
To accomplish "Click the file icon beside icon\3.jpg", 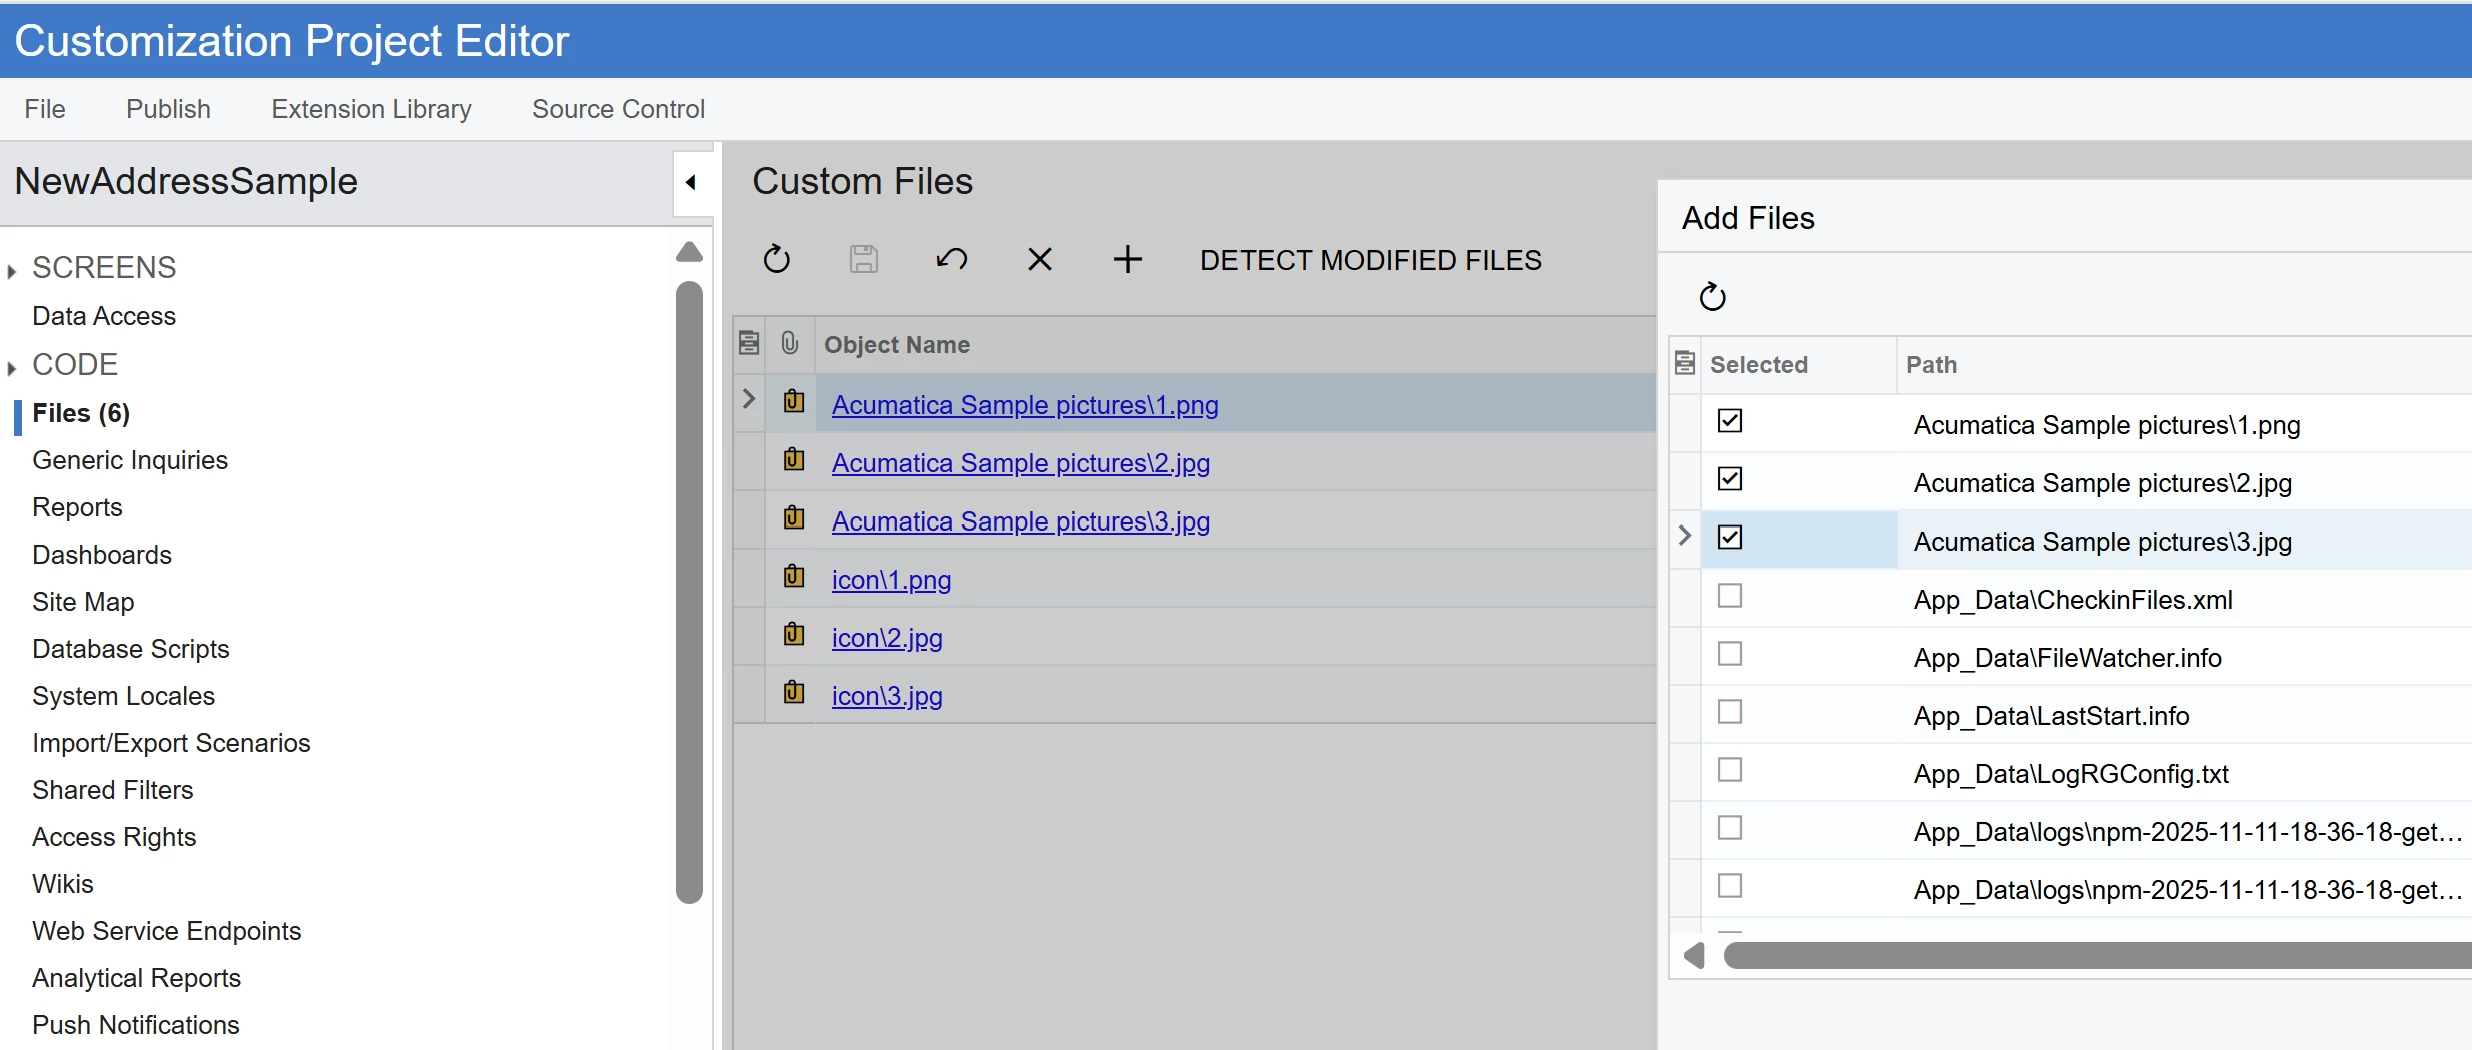I will pos(794,692).
